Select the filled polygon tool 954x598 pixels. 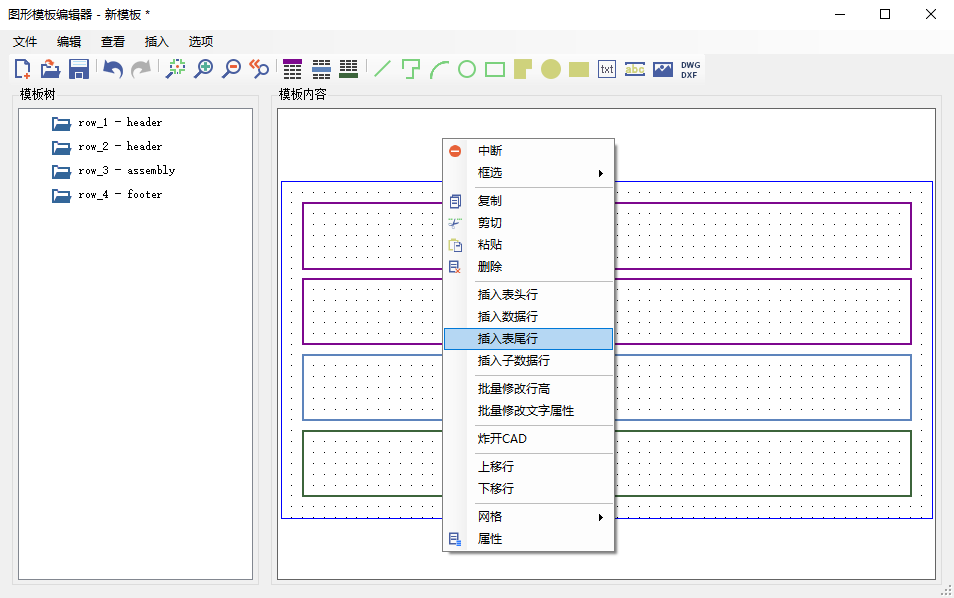tap(523, 69)
